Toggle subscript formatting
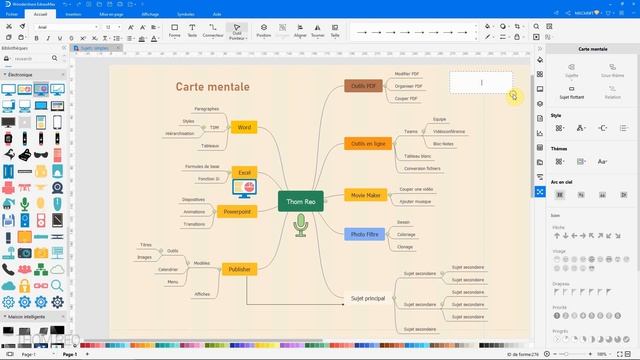The image size is (640, 360). coord(94,38)
